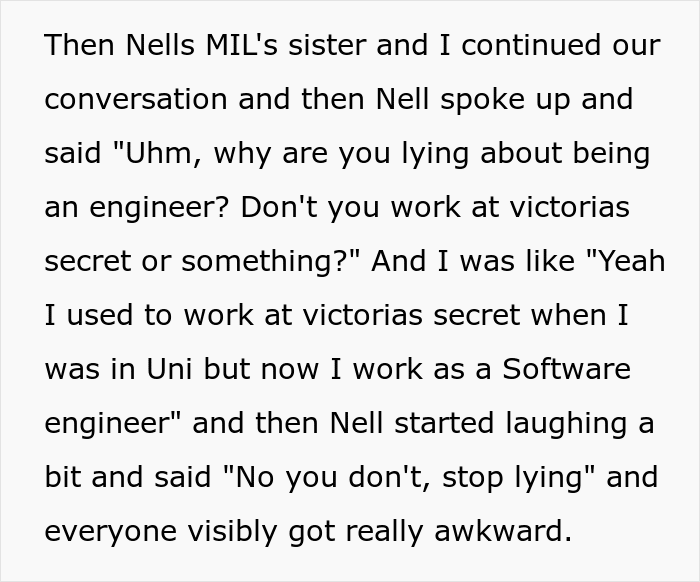Click the word "Then" at the paragraph start

click(80, 45)
